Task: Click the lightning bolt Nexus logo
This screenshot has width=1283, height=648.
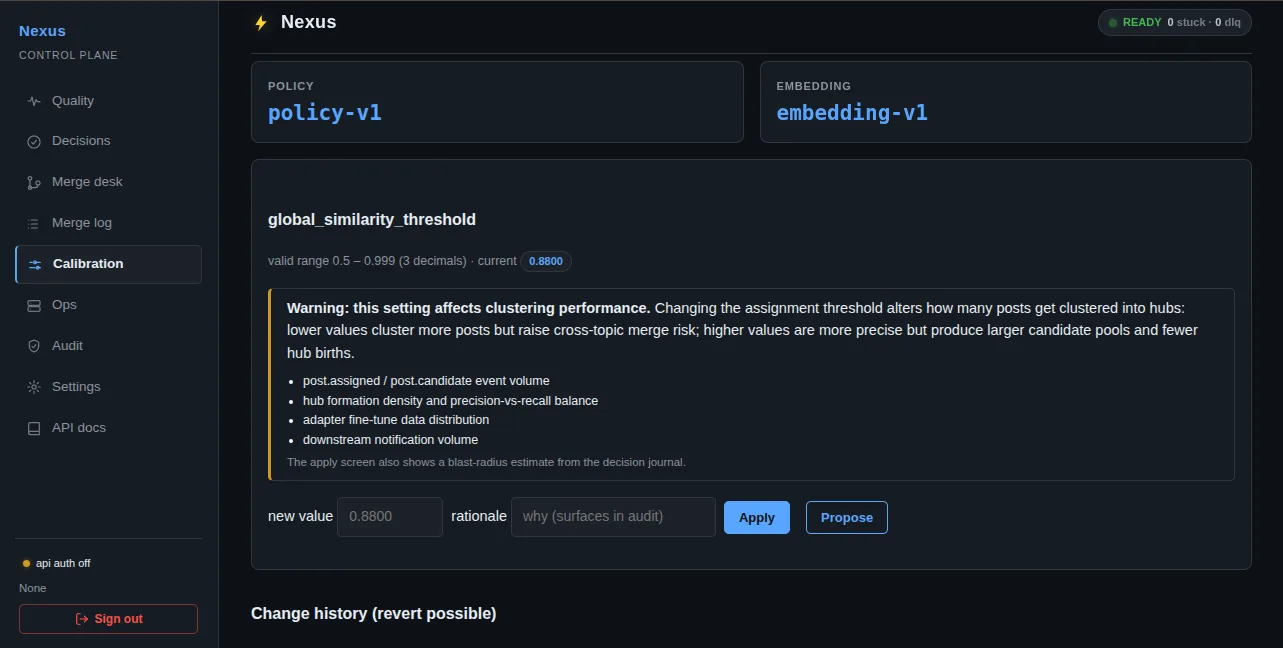Action: [261, 23]
